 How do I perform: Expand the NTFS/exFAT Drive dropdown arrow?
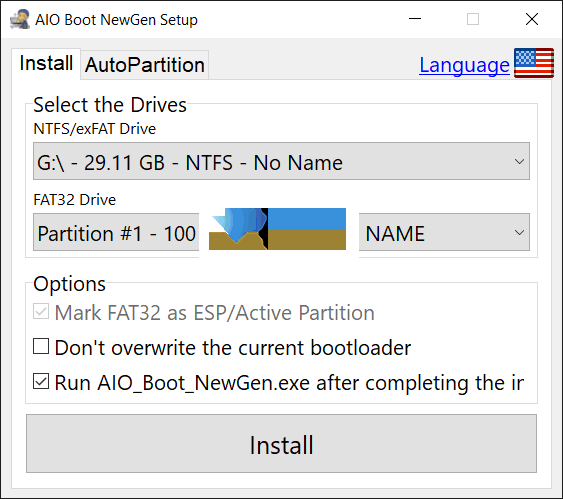pyautogui.click(x=519, y=162)
